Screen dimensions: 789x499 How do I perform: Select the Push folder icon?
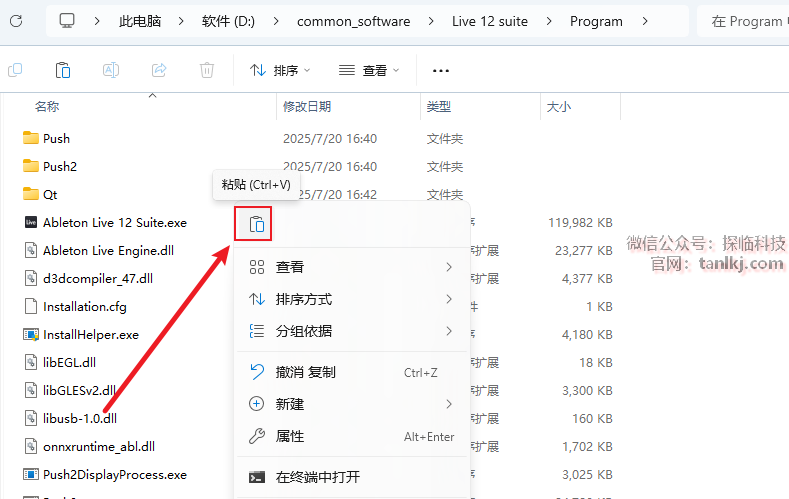pos(31,138)
